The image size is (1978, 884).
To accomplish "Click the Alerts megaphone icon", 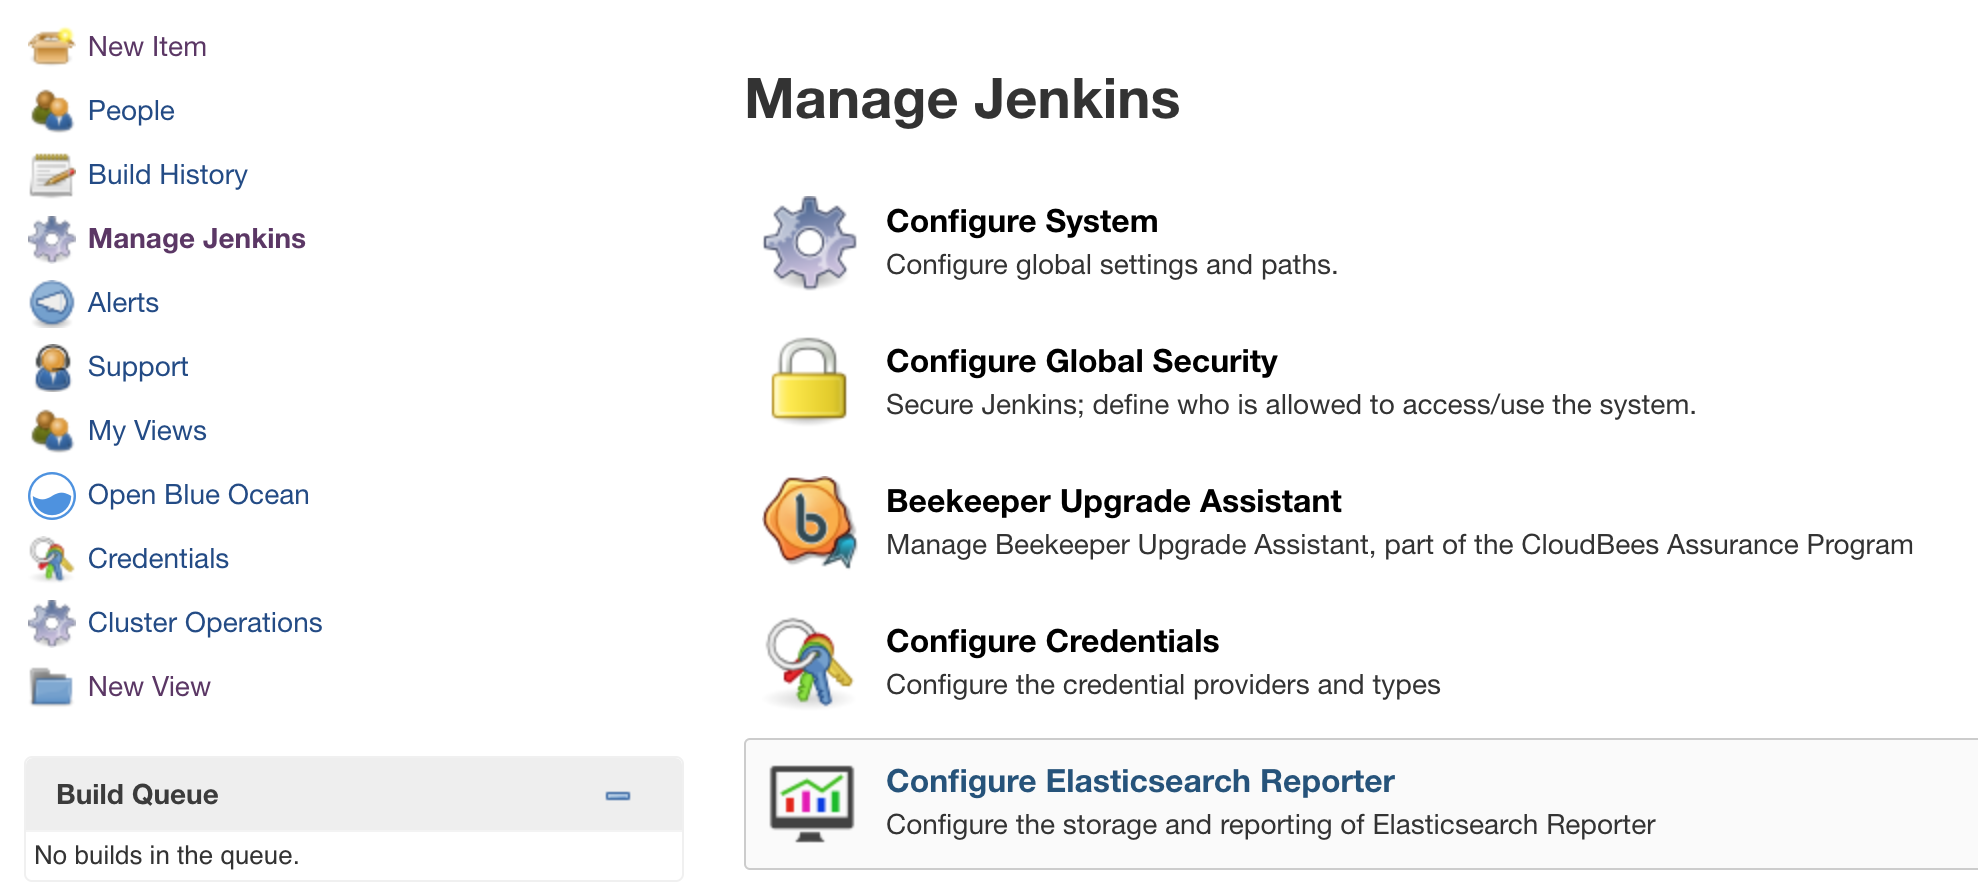I will [x=51, y=302].
